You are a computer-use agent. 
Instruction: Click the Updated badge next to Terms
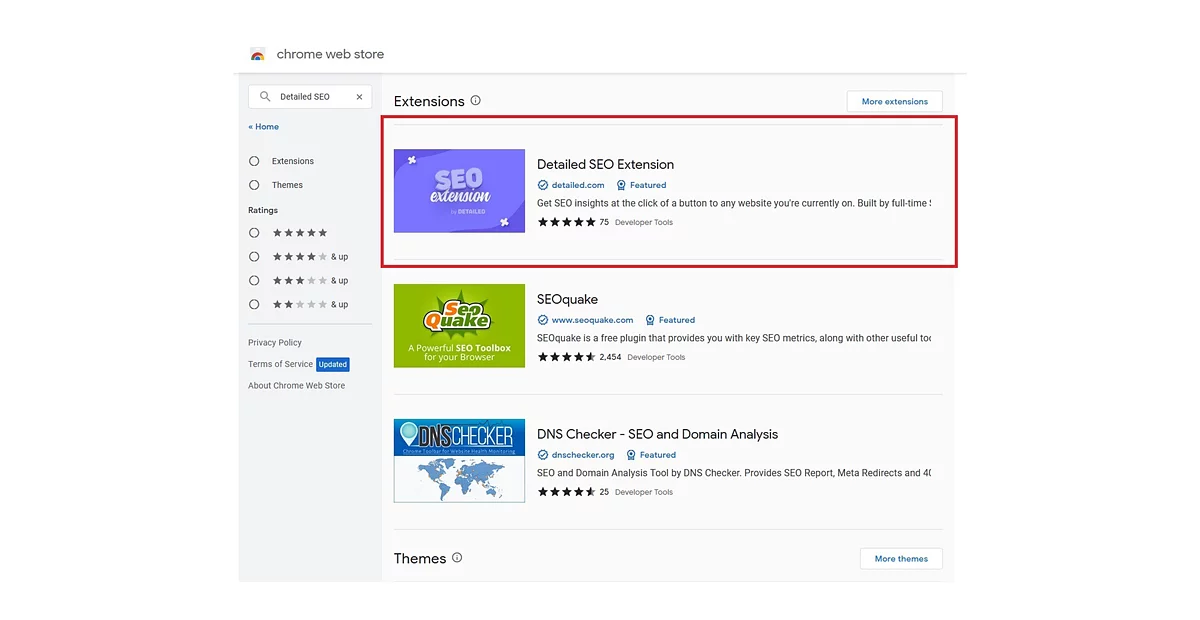pos(333,364)
